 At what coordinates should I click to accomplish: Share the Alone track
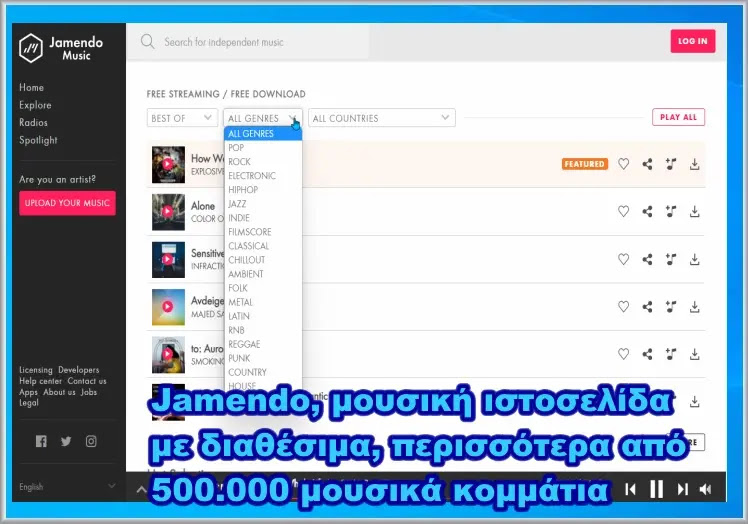point(647,211)
